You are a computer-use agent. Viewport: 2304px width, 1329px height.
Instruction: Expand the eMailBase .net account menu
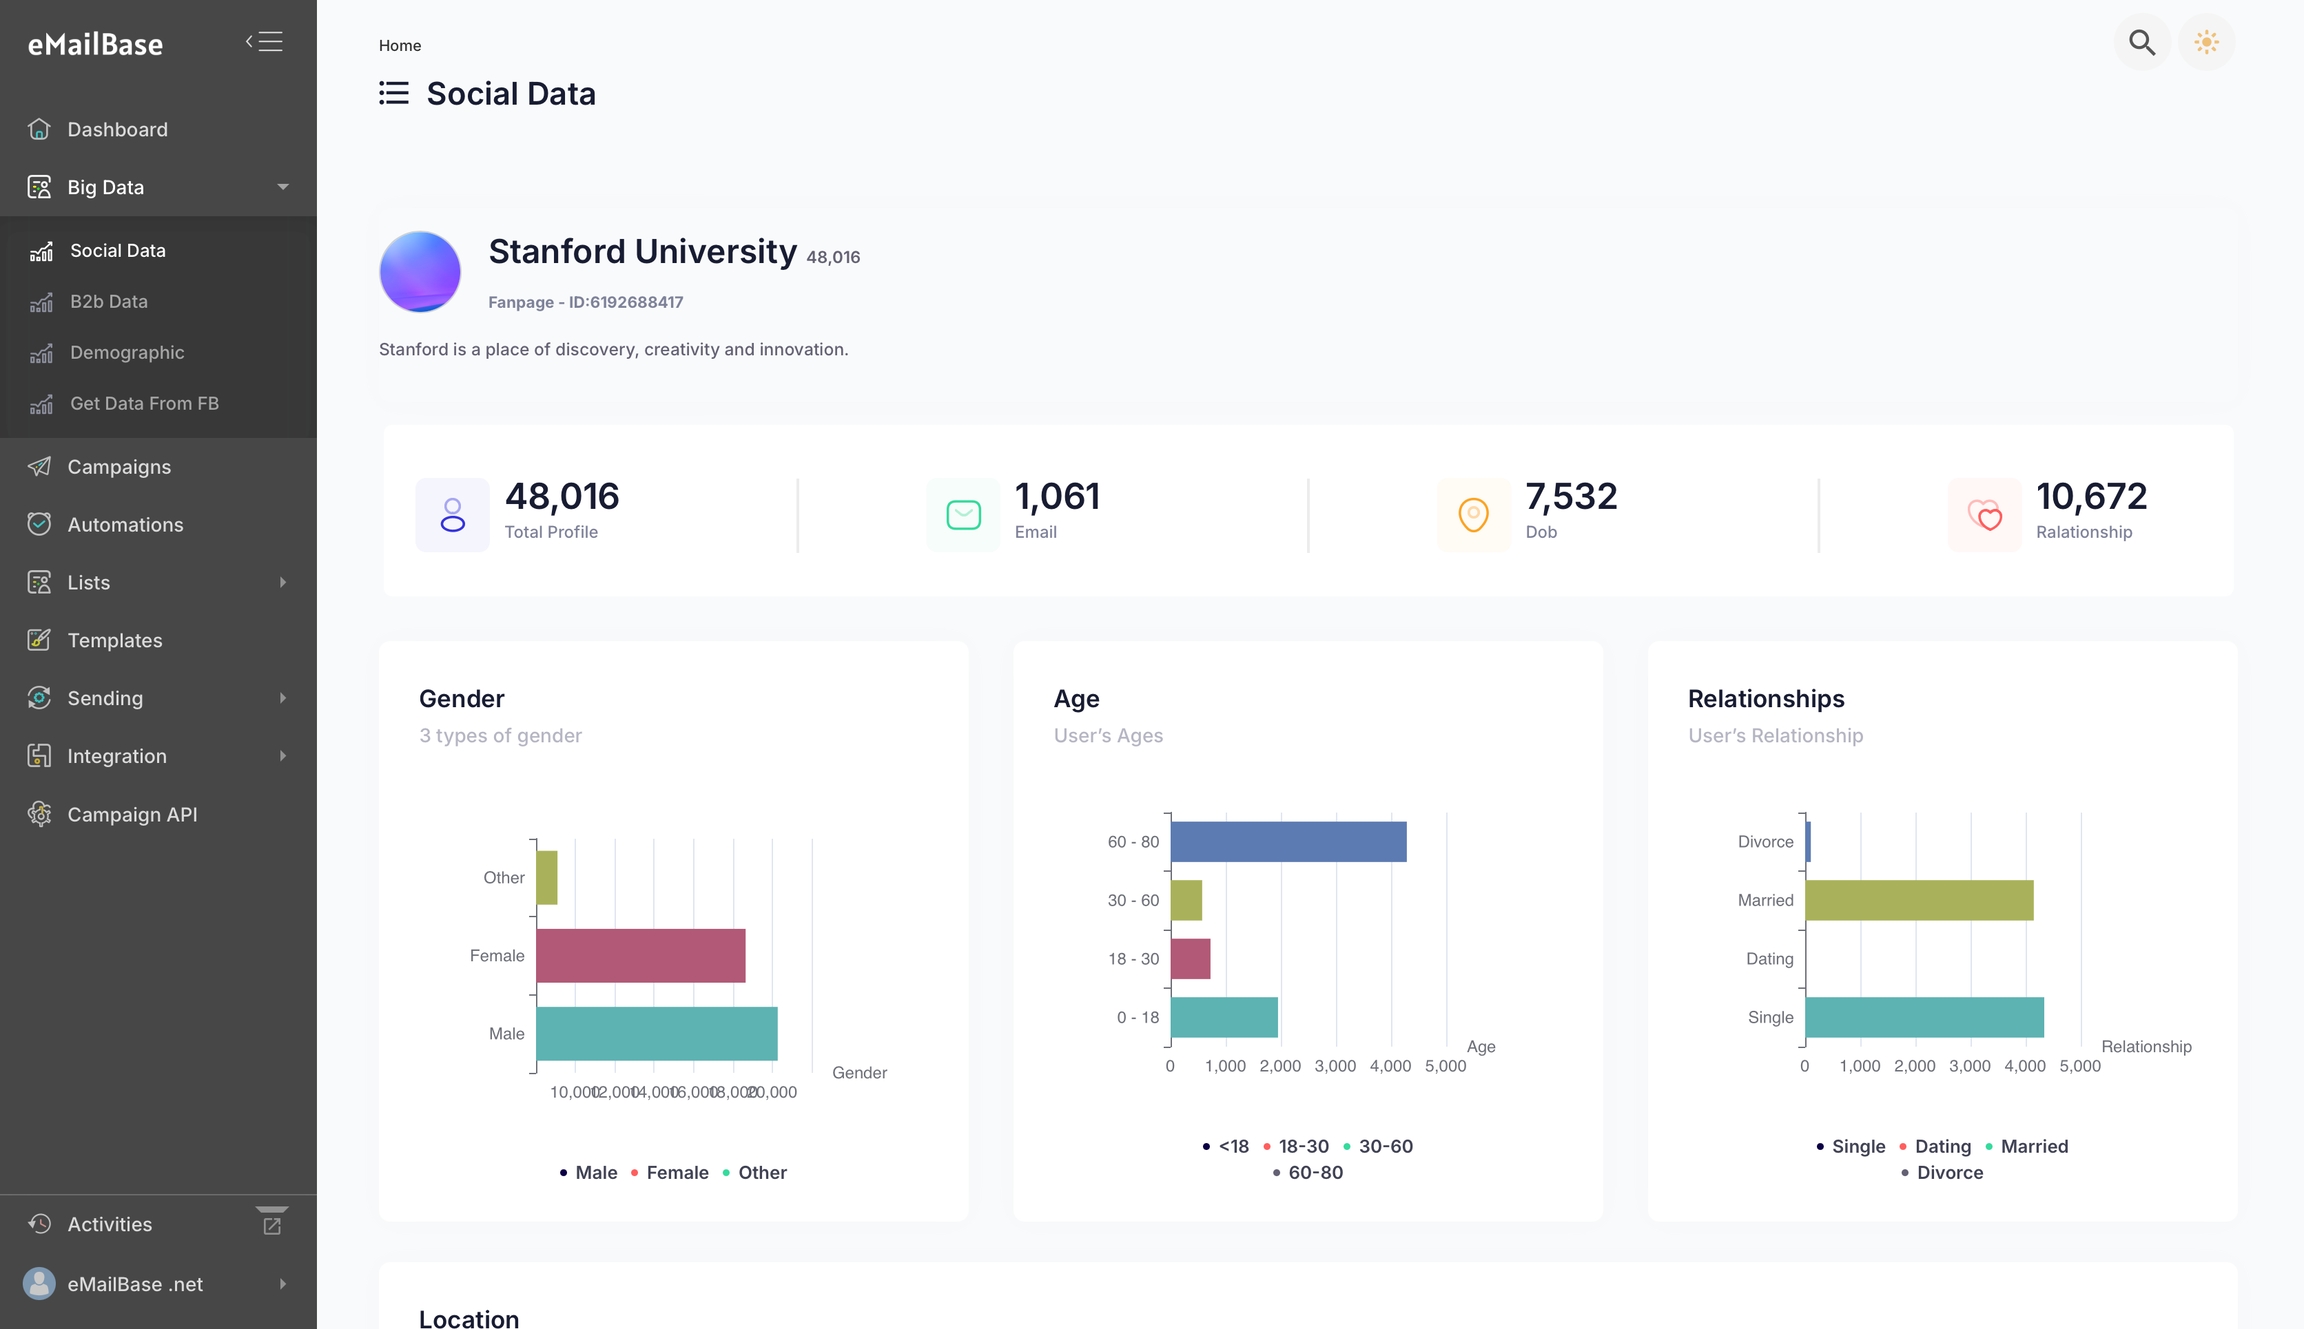coord(283,1284)
